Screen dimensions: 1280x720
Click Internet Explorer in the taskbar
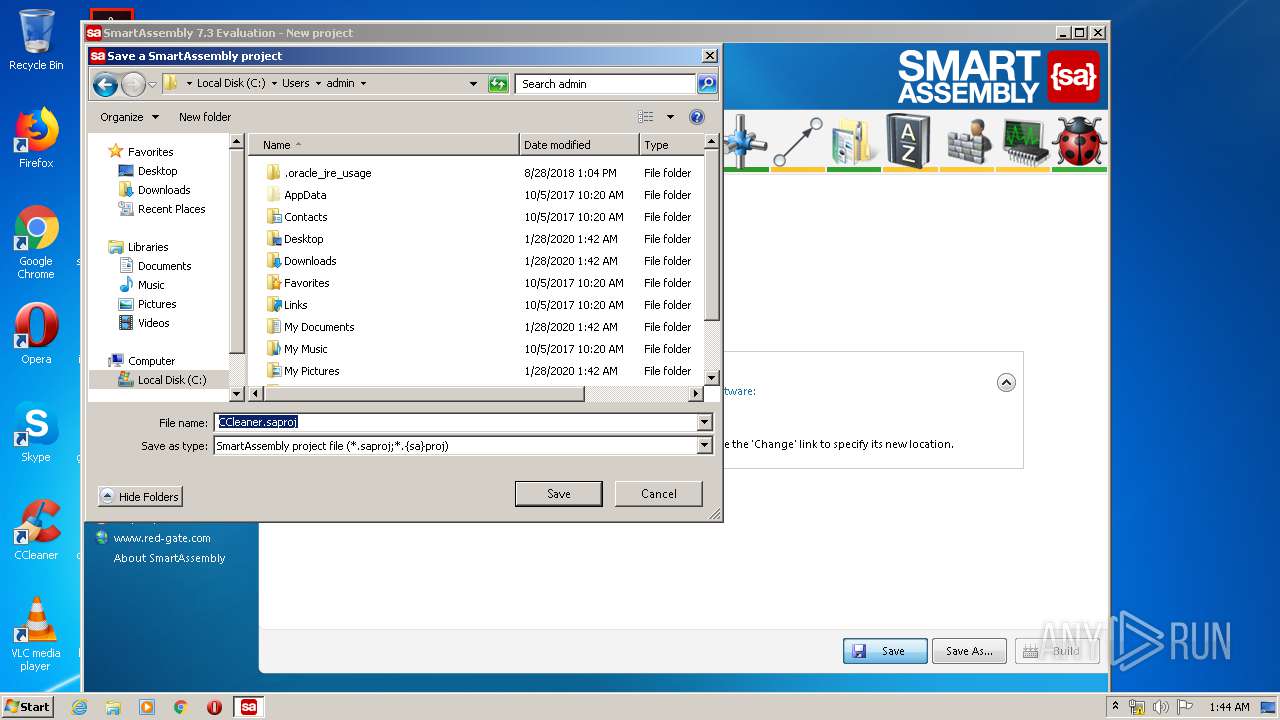click(79, 707)
